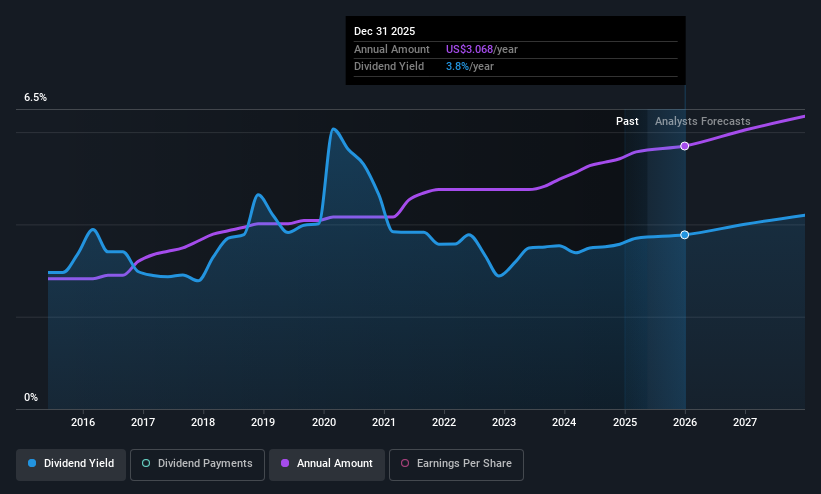
Task: Click the 'Dec 31 2025' tooltip date
Action: (x=384, y=31)
